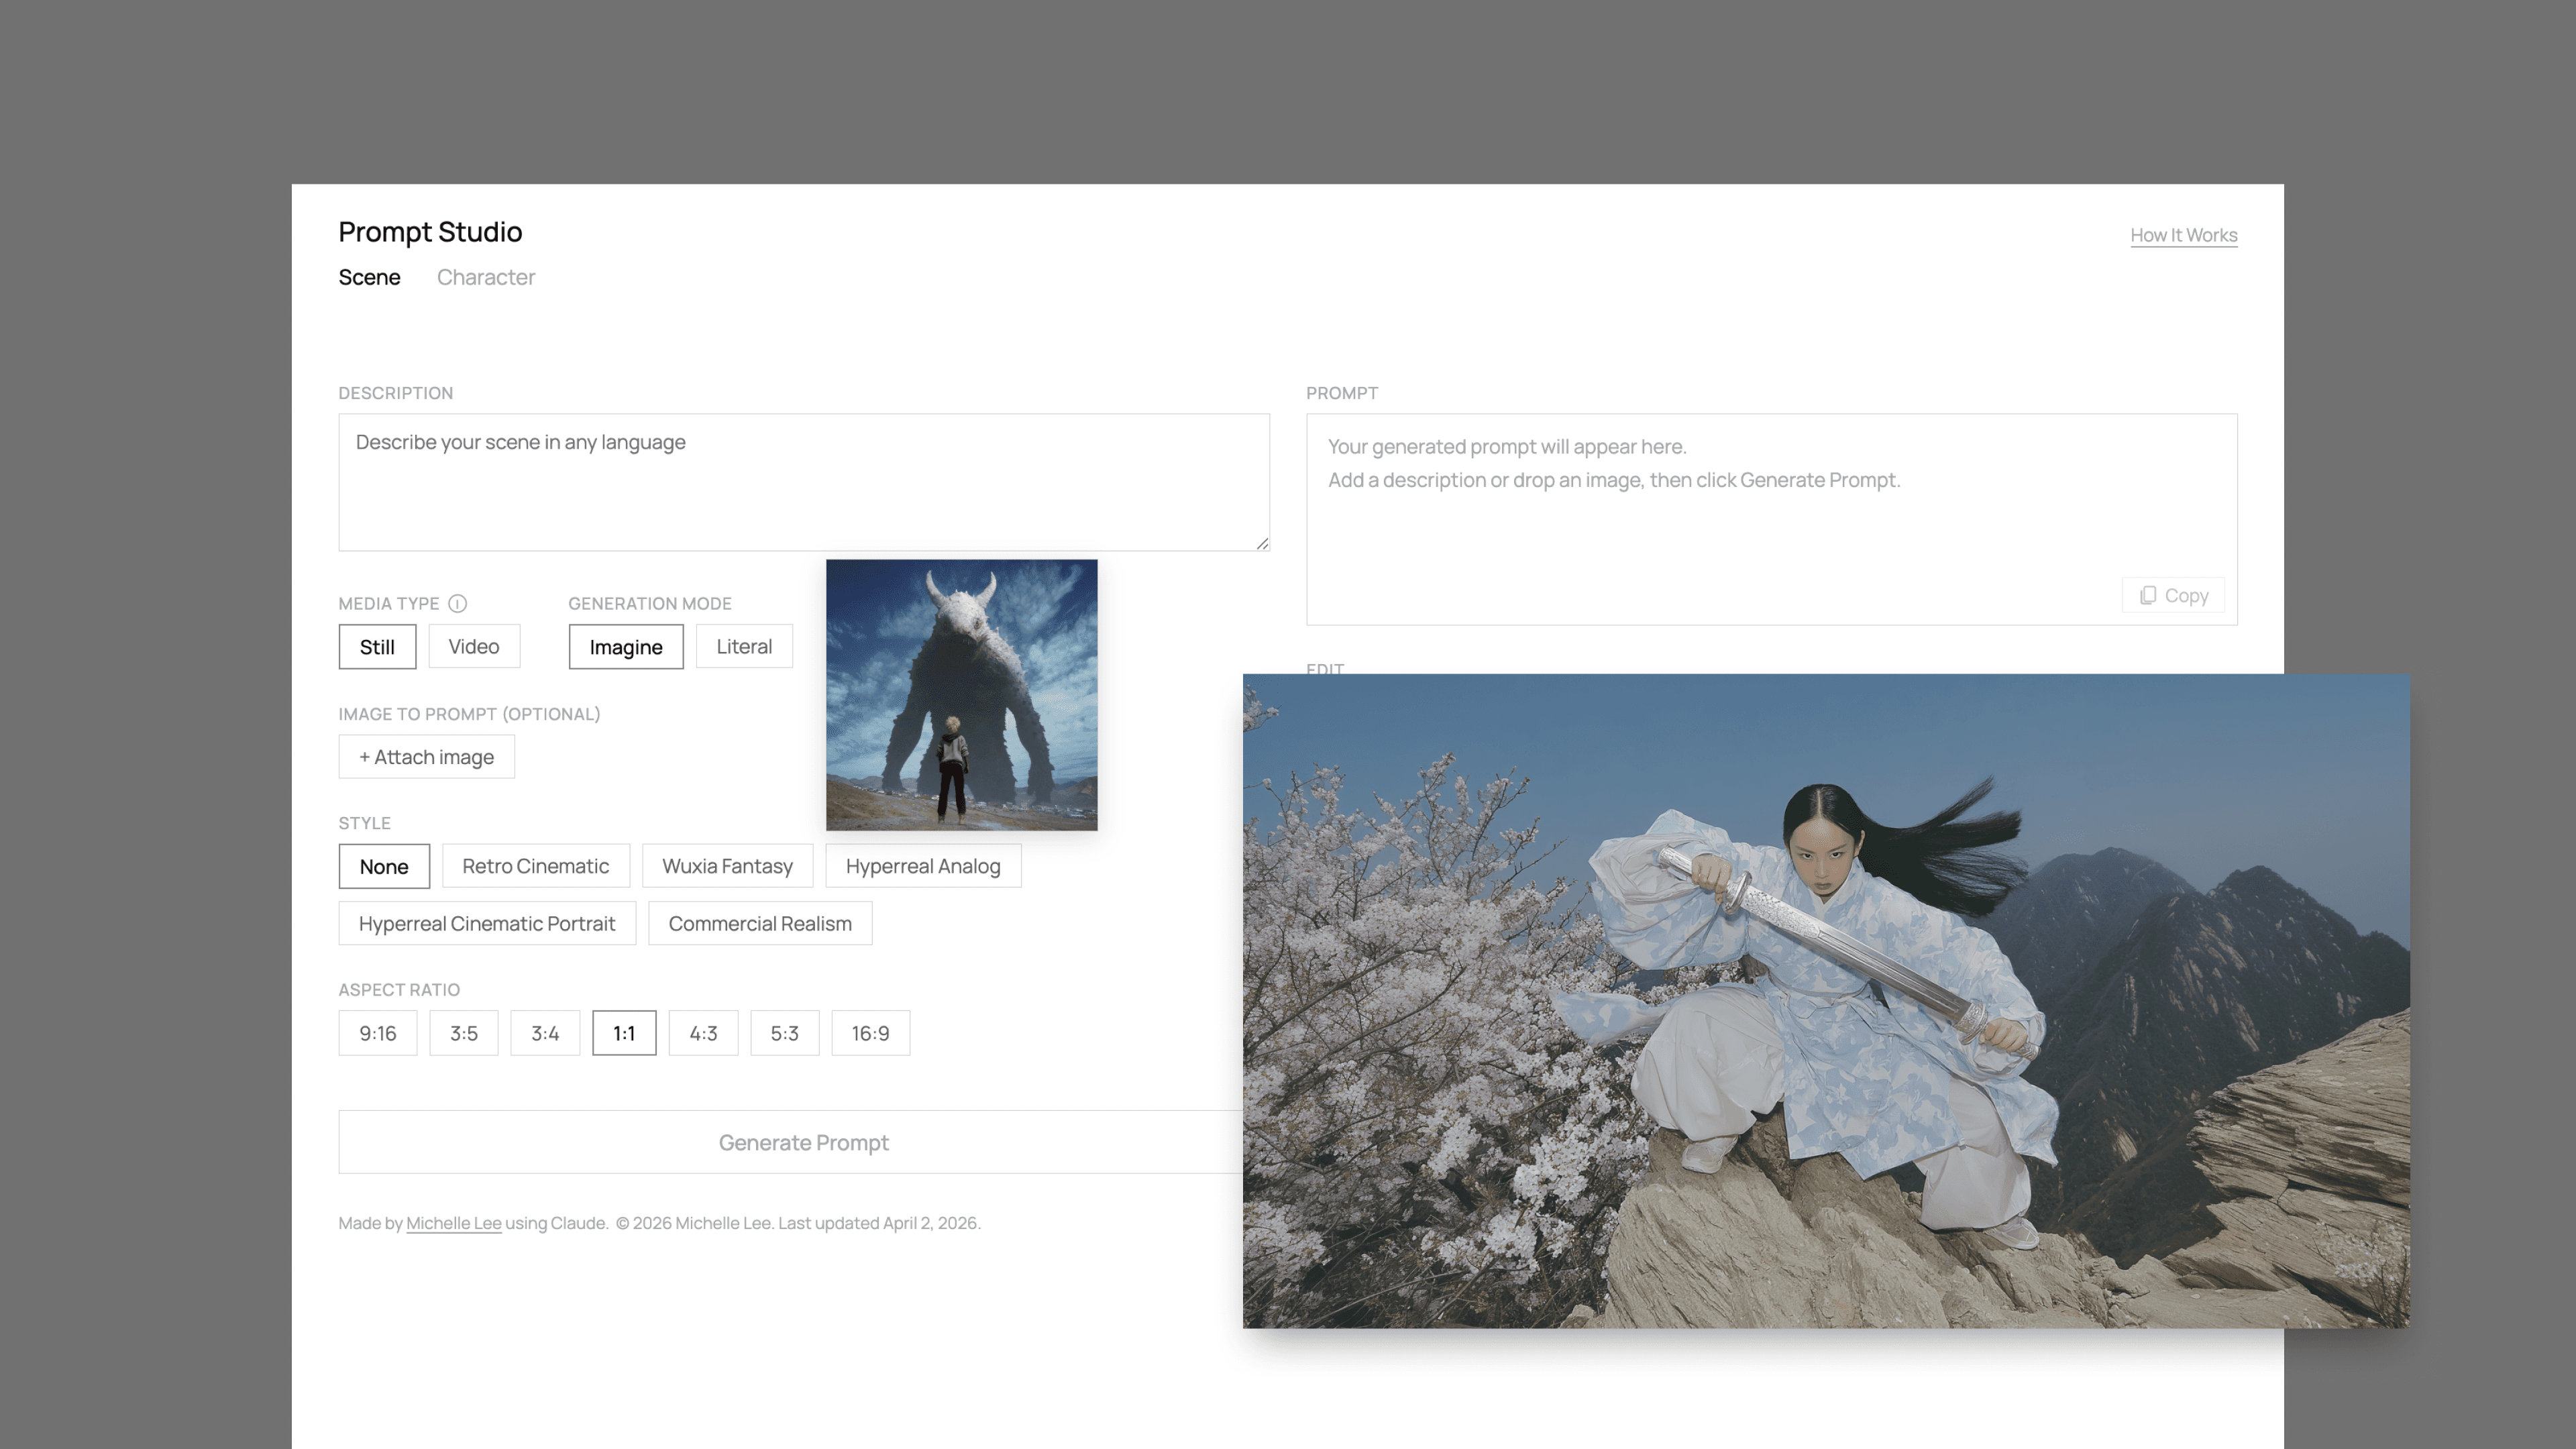This screenshot has width=2576, height=1449.
Task: Click the + Attach image button
Action: 426,757
